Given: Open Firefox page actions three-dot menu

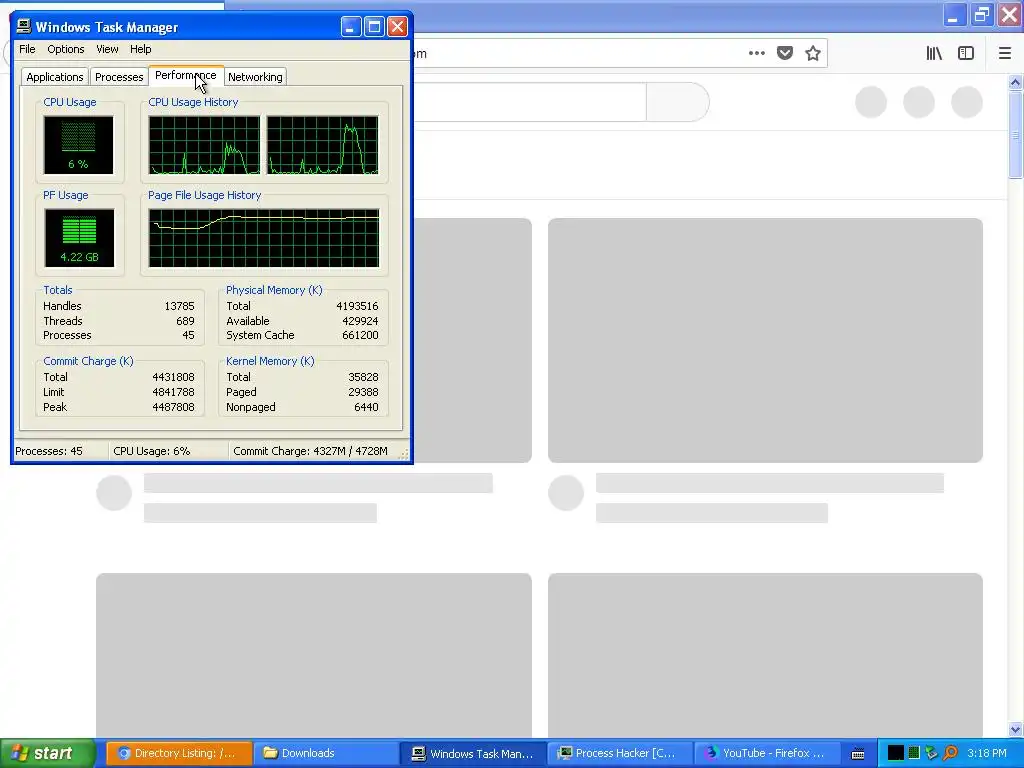Looking at the screenshot, I should click(x=756, y=53).
